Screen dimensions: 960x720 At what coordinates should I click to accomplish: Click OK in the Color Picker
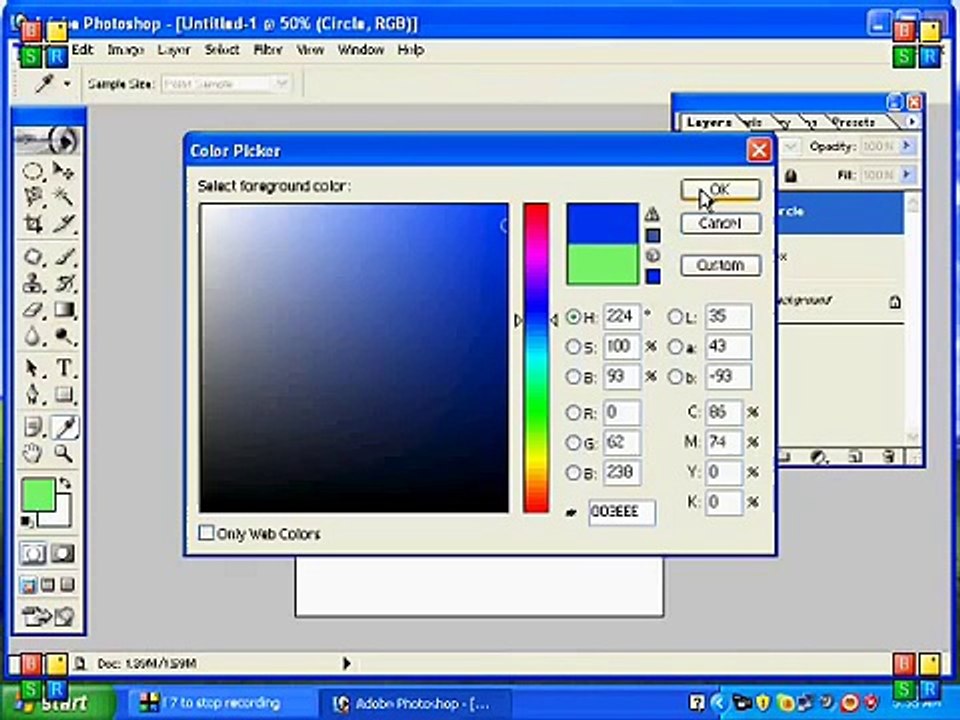[x=721, y=190]
